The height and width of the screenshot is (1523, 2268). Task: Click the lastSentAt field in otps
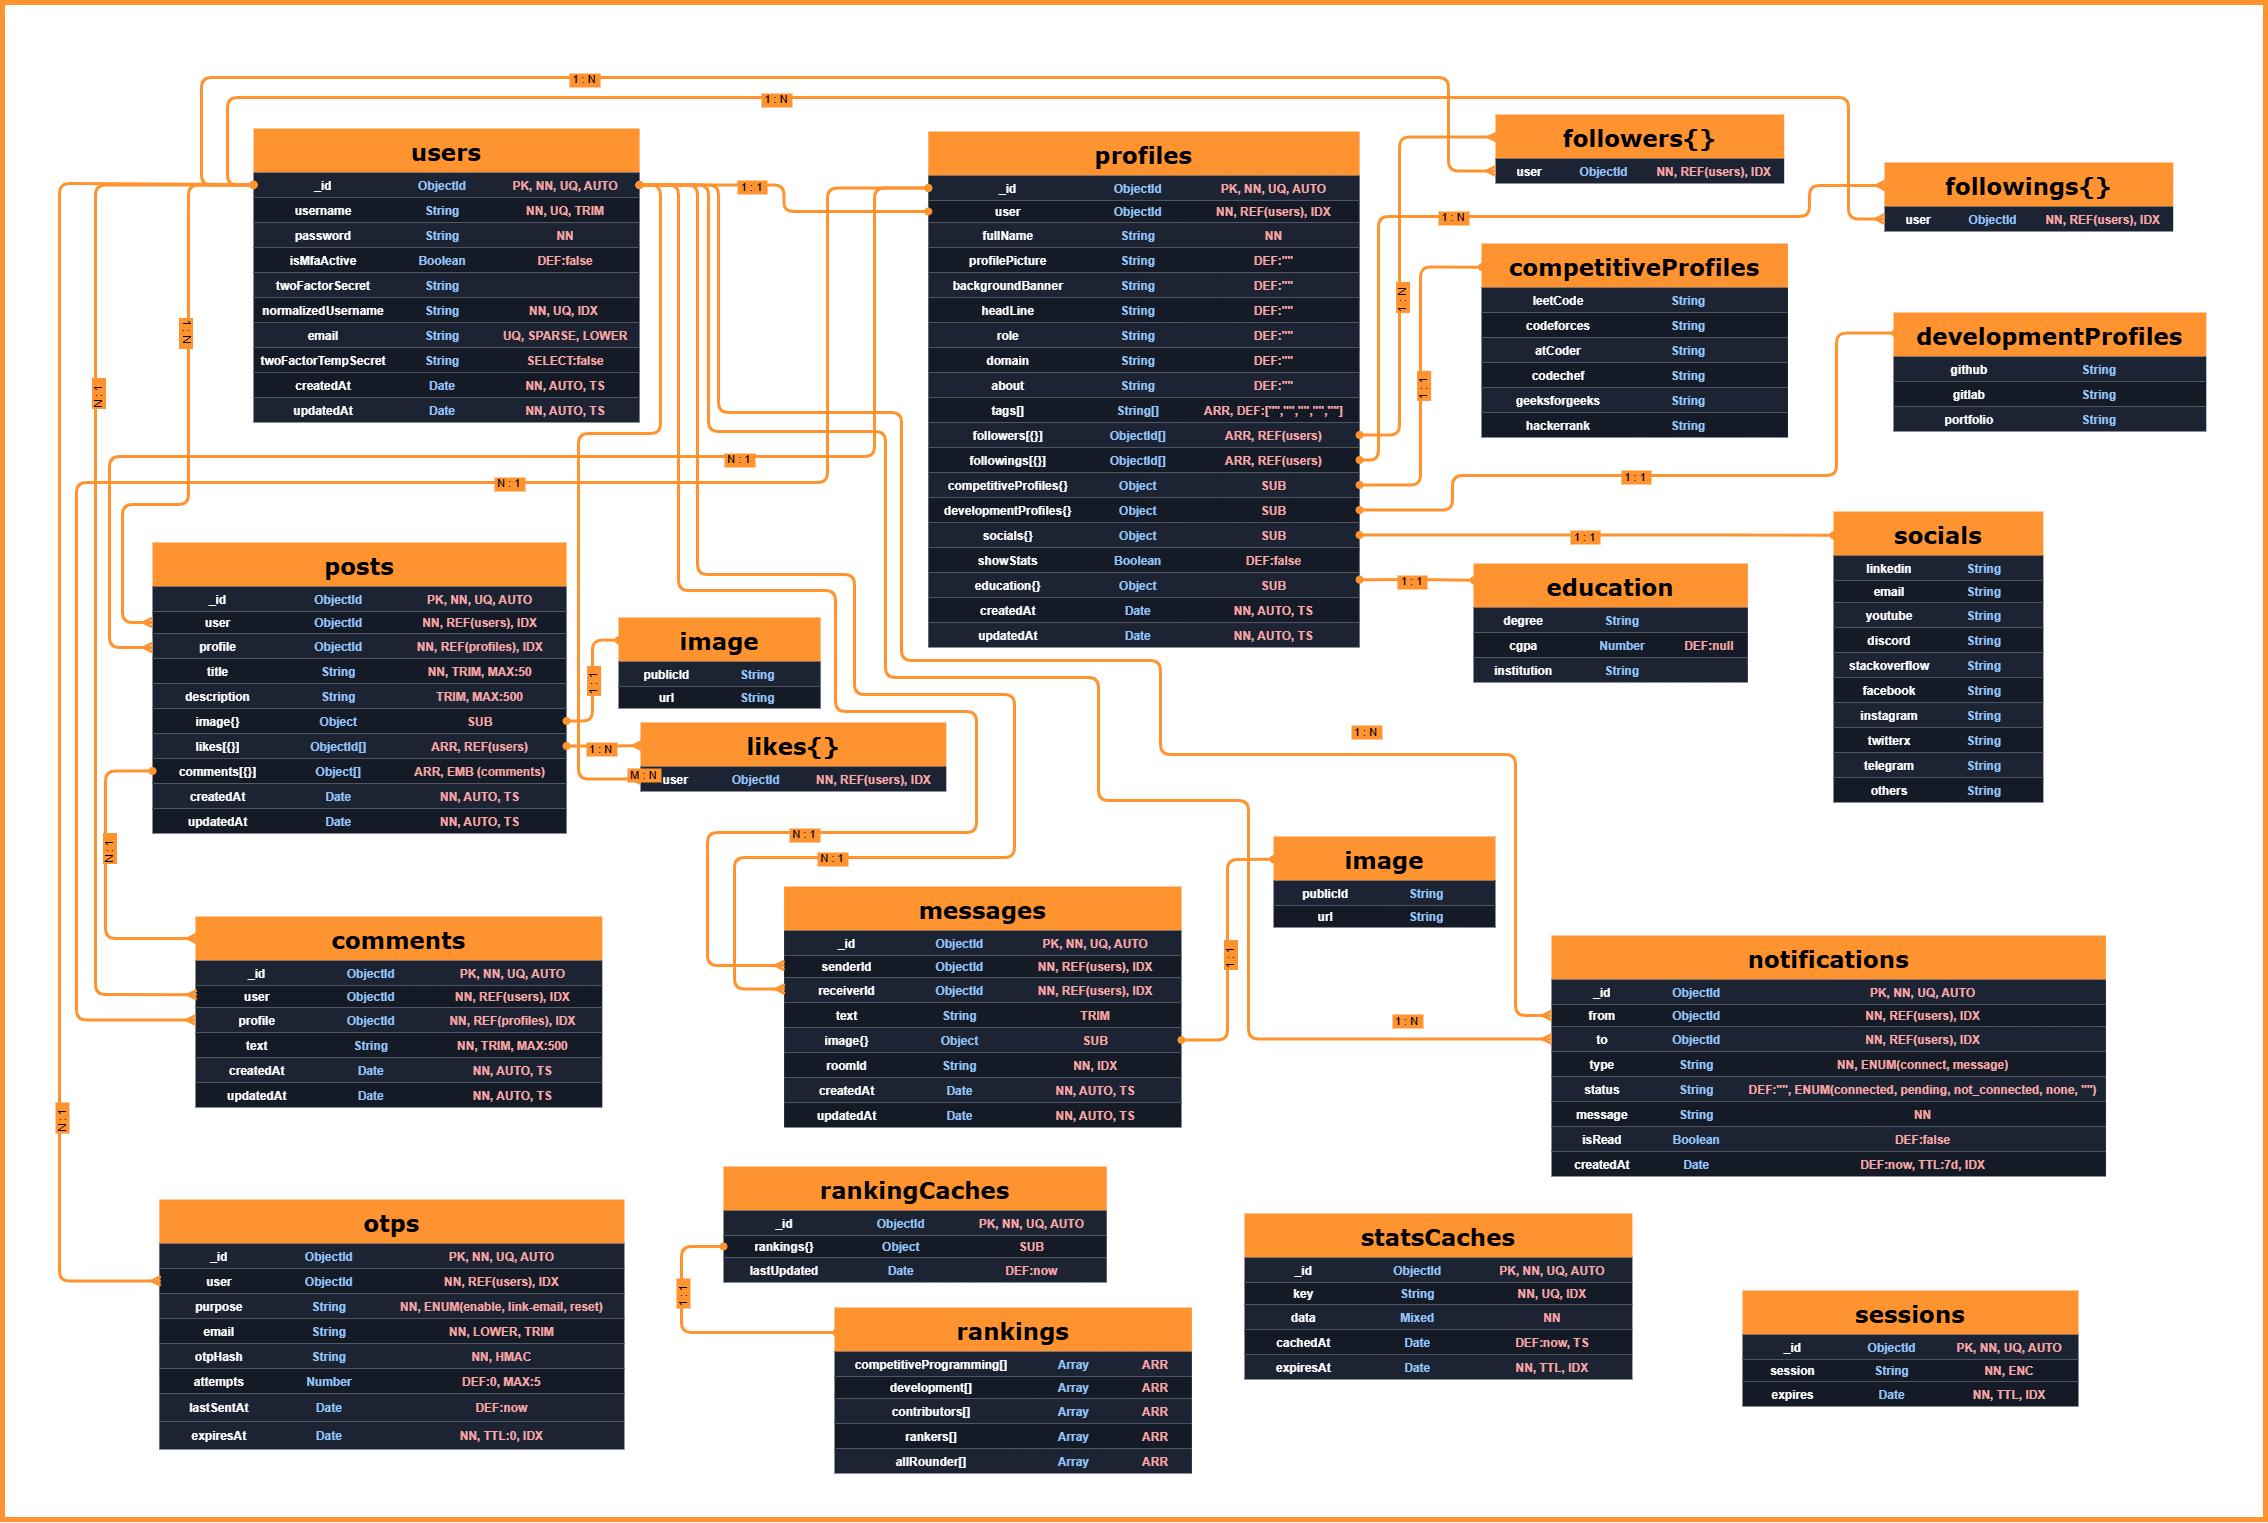391,1407
